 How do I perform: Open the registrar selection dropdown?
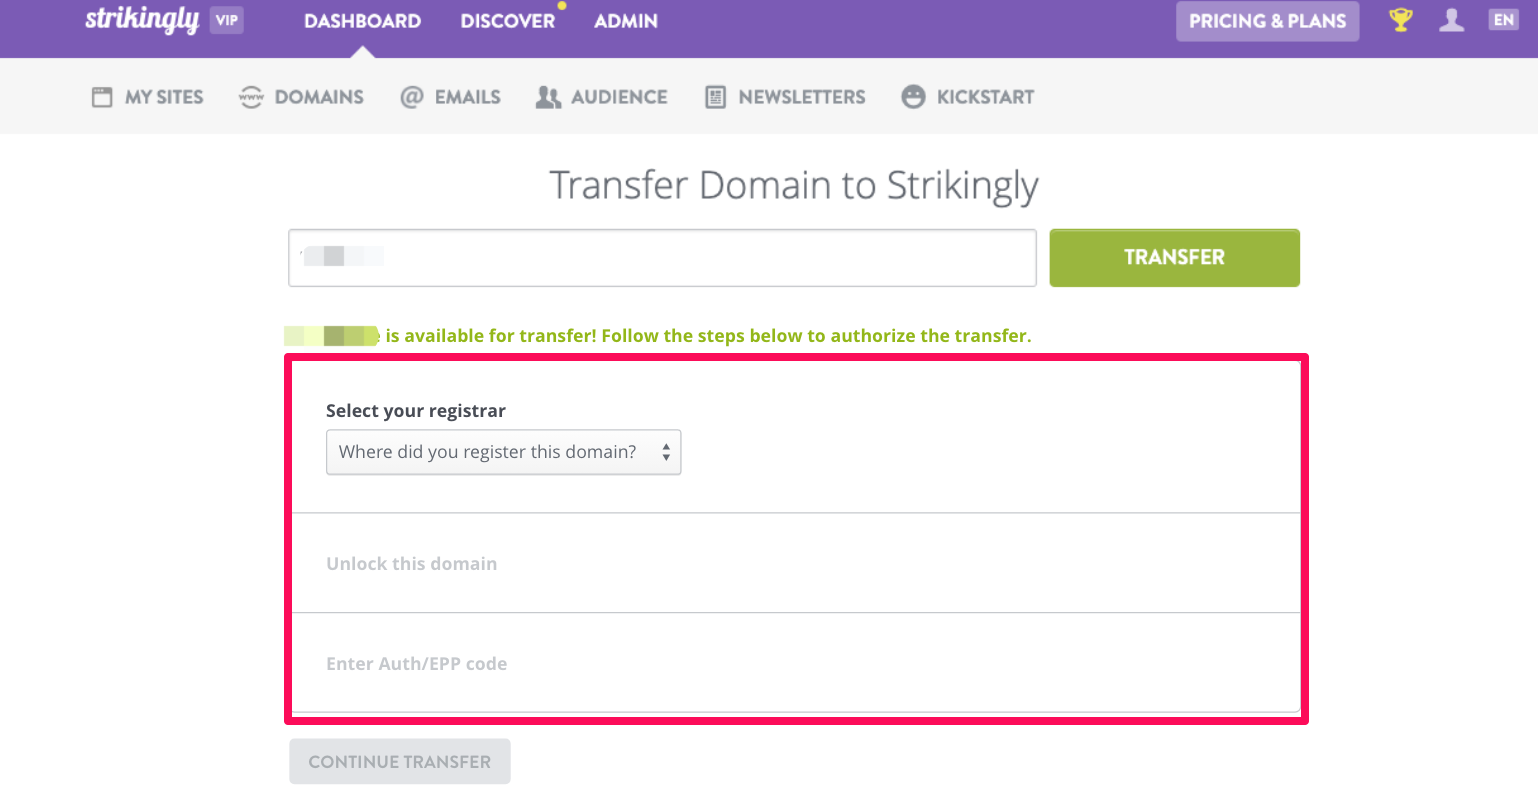(x=503, y=452)
